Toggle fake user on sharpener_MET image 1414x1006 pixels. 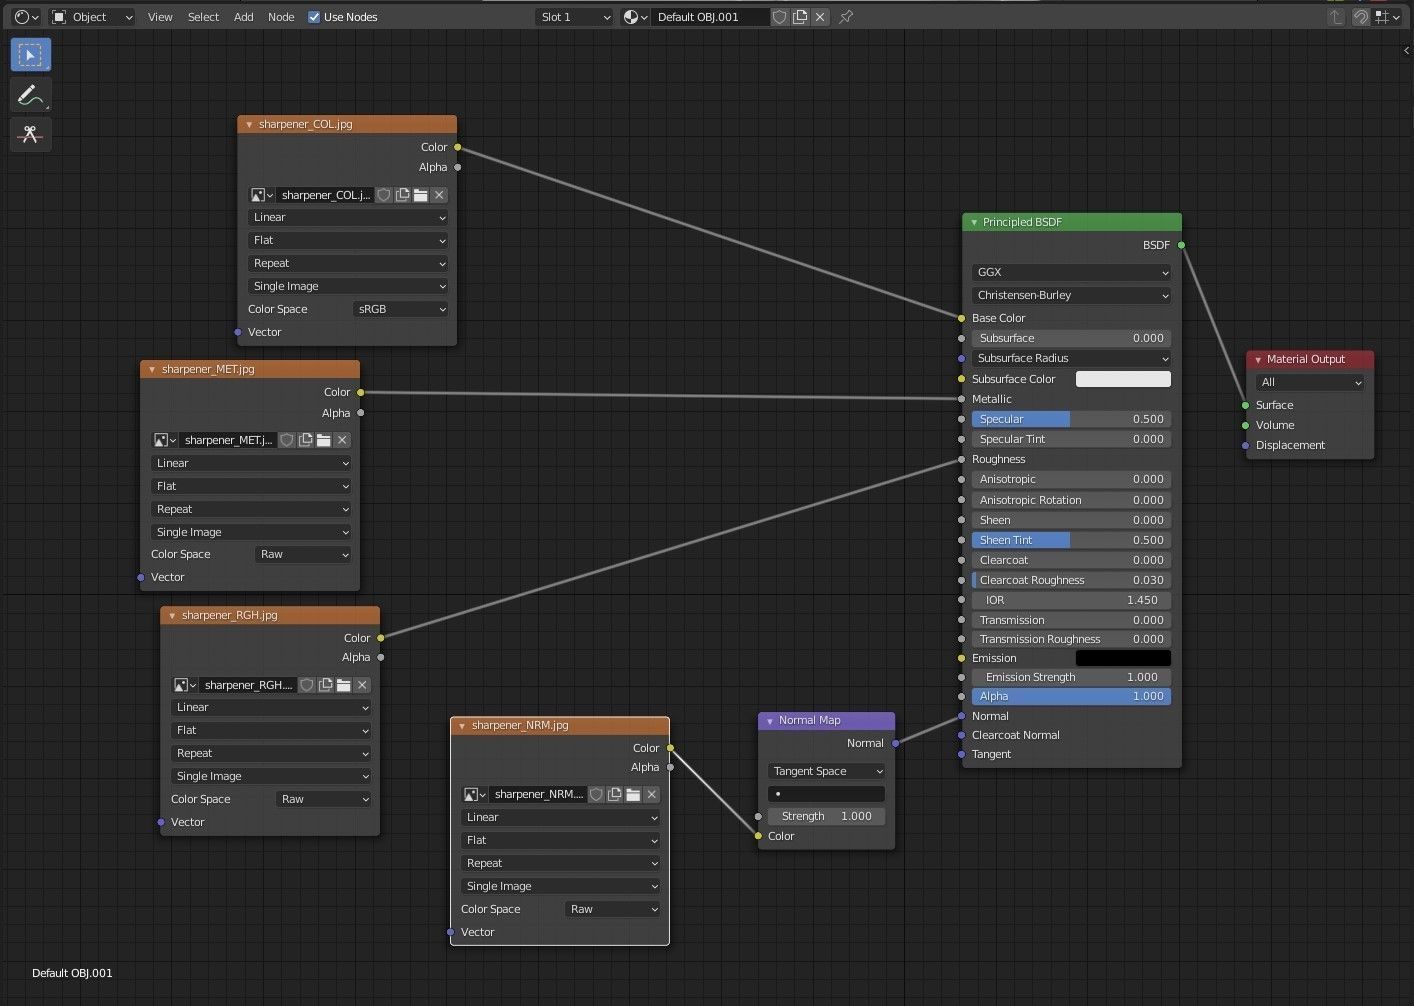tap(287, 440)
